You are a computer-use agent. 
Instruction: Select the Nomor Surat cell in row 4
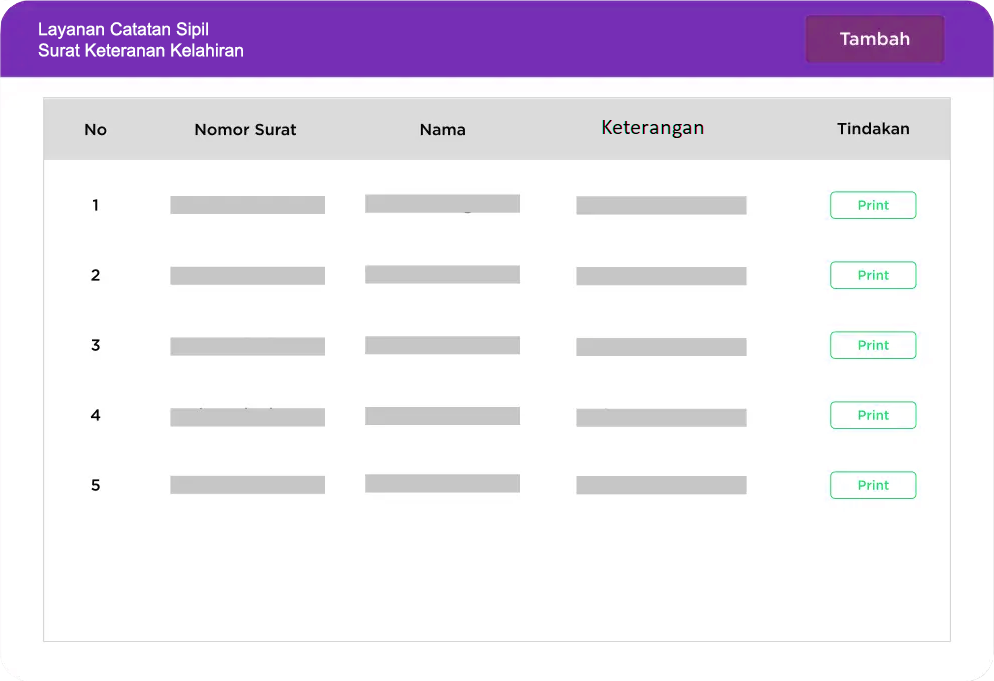coord(247,417)
